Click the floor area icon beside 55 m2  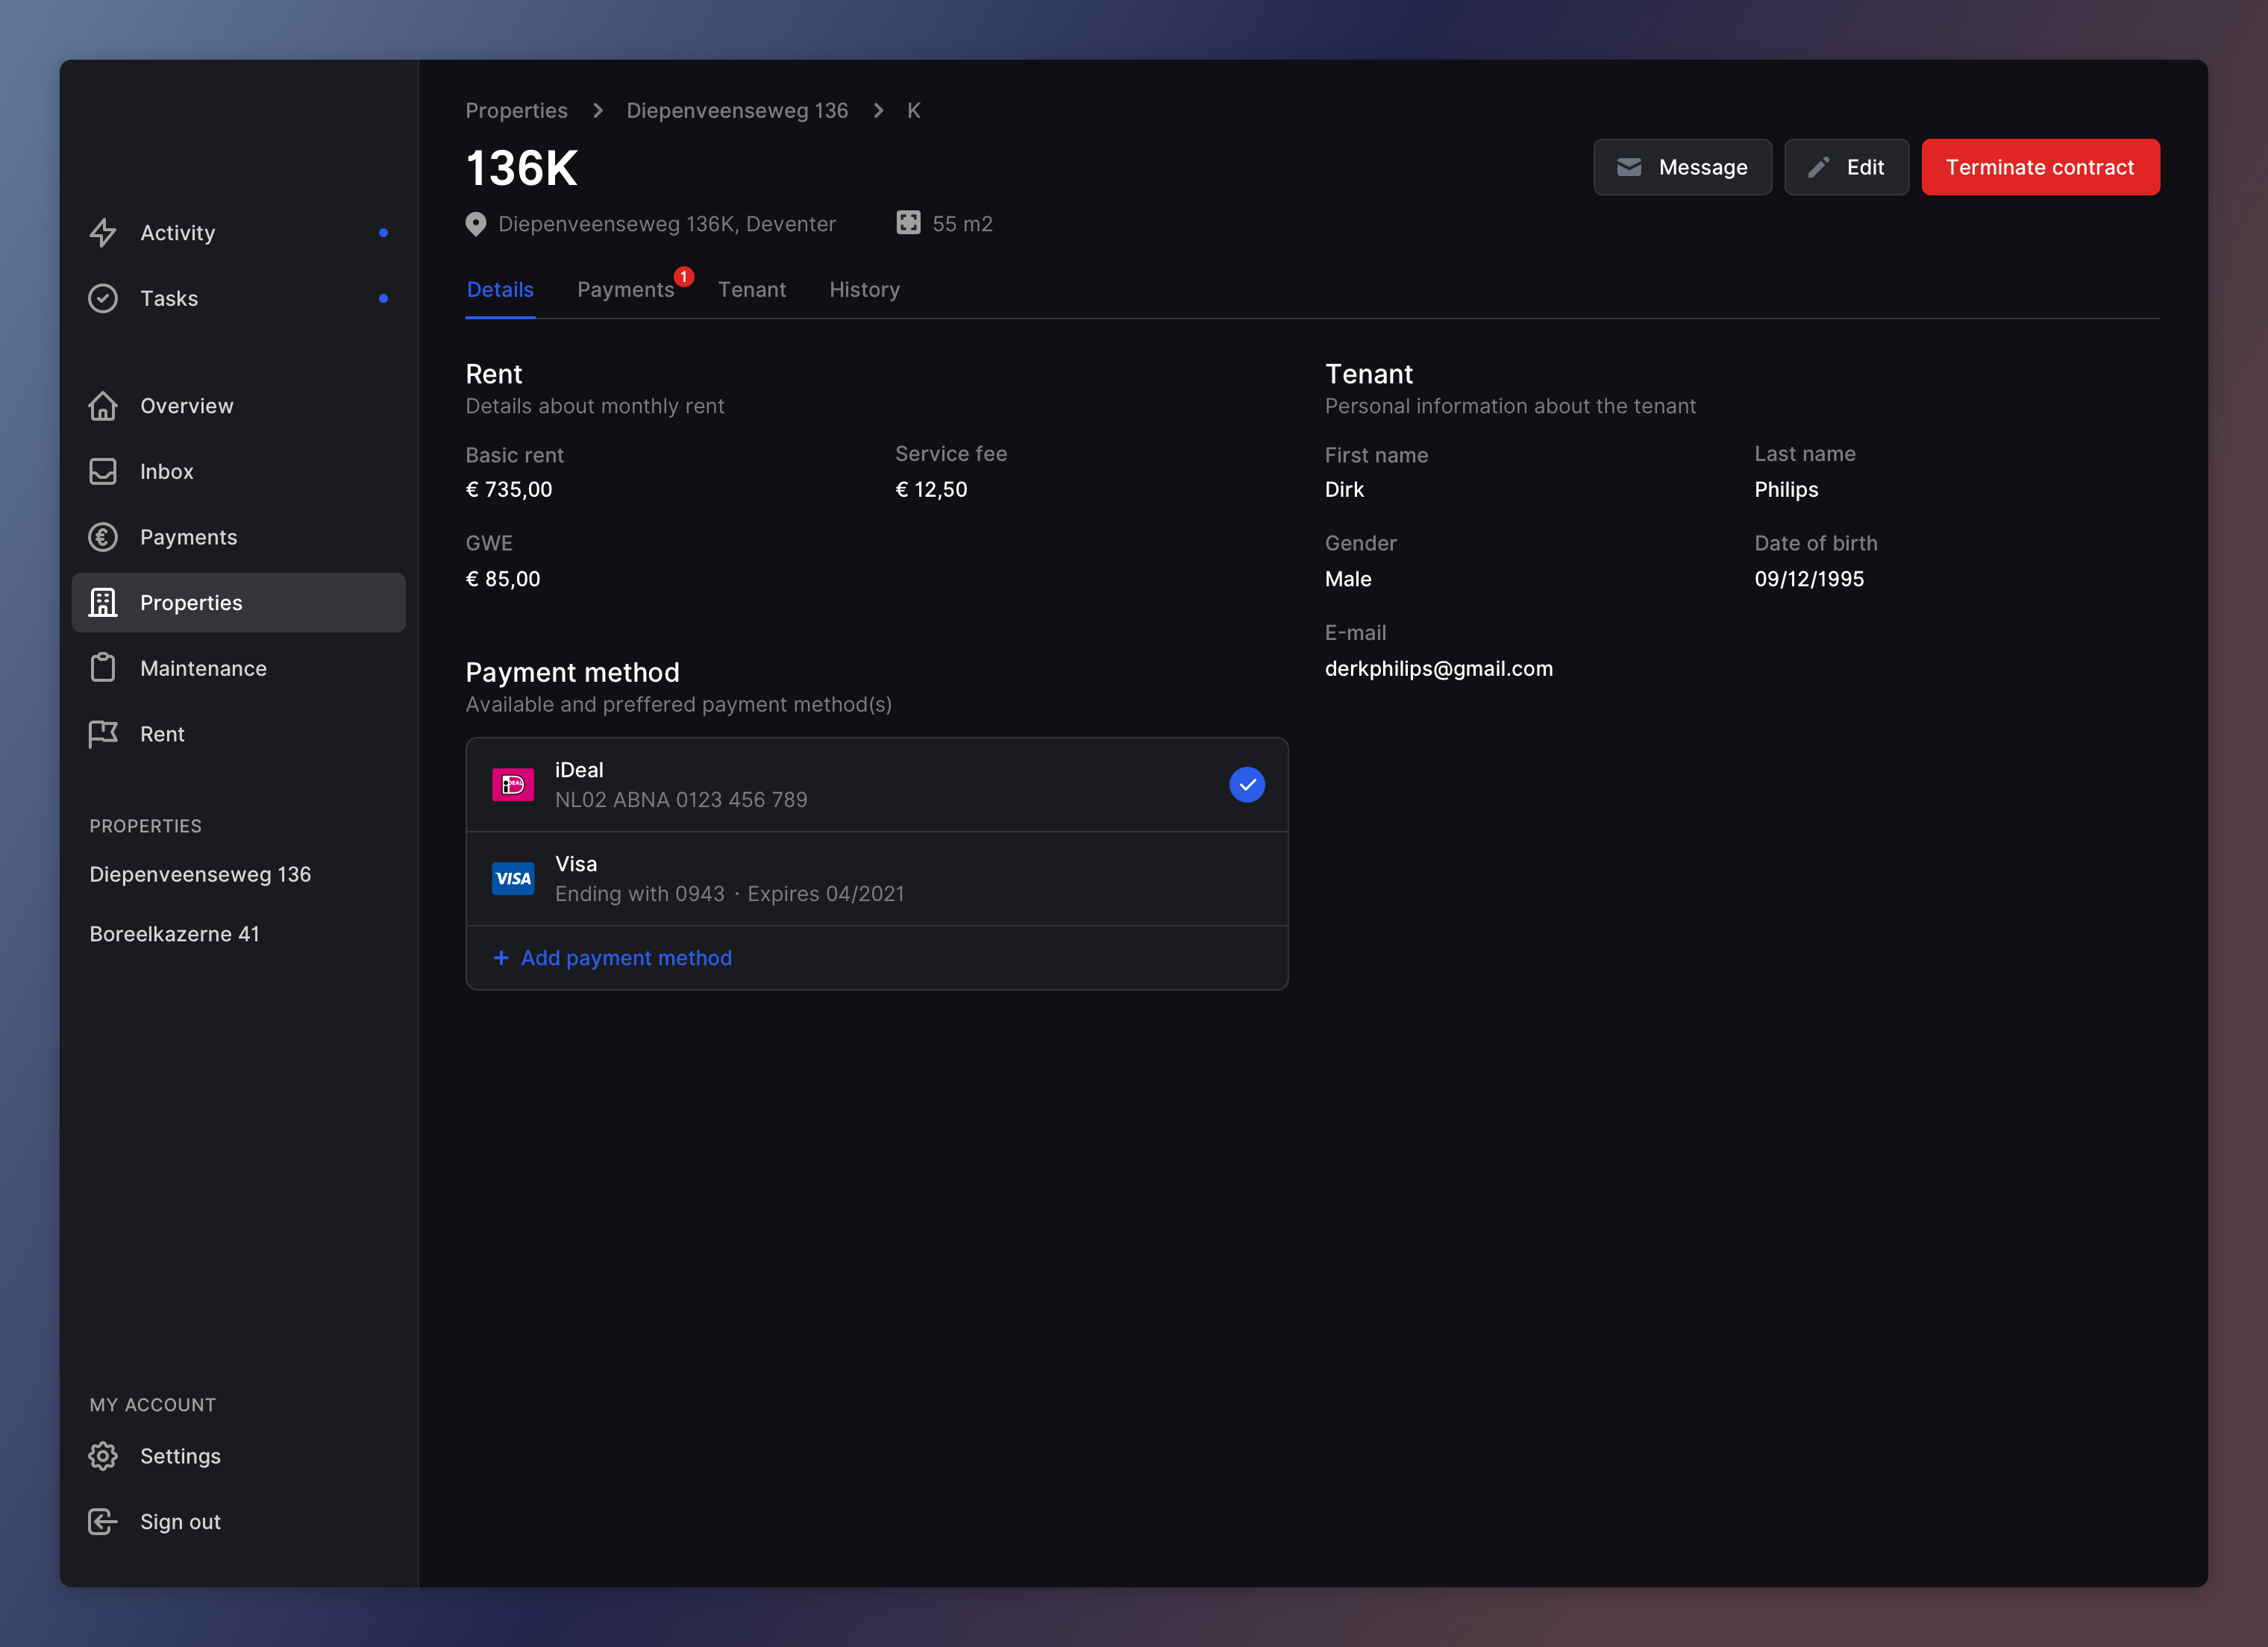(x=908, y=223)
